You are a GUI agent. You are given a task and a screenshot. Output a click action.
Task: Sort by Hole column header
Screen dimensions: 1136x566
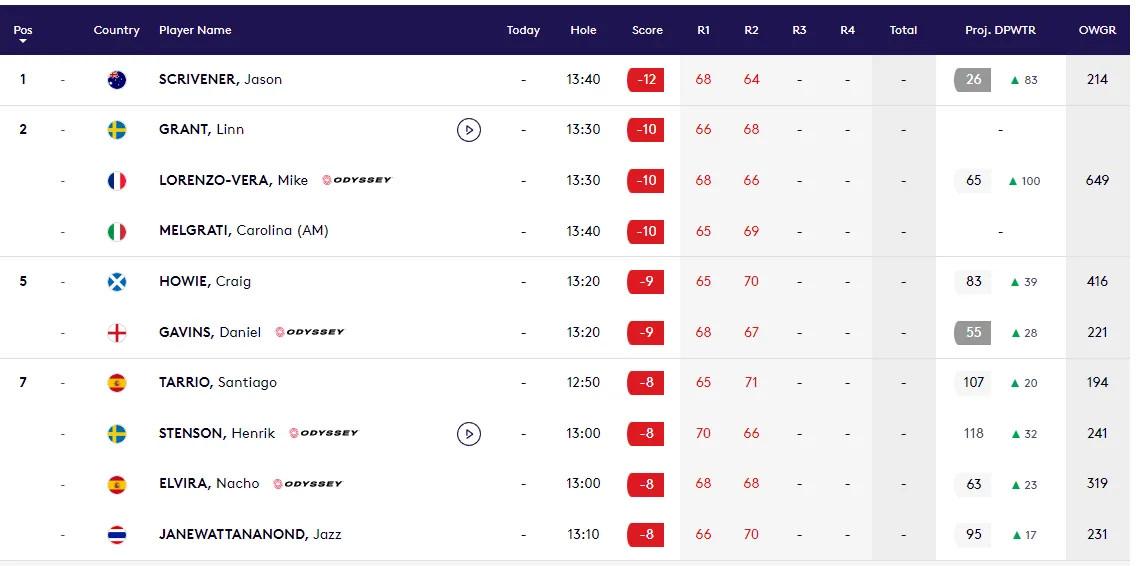click(x=583, y=30)
